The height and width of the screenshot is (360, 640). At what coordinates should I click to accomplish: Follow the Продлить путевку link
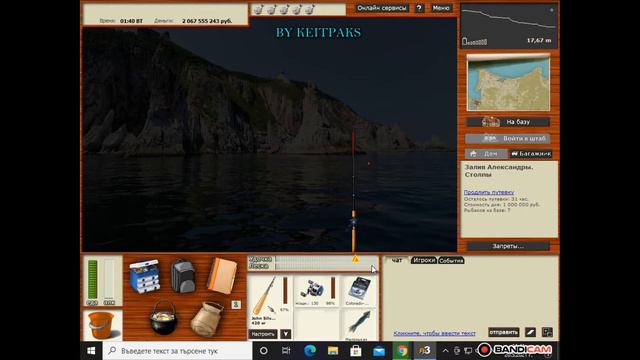489,192
